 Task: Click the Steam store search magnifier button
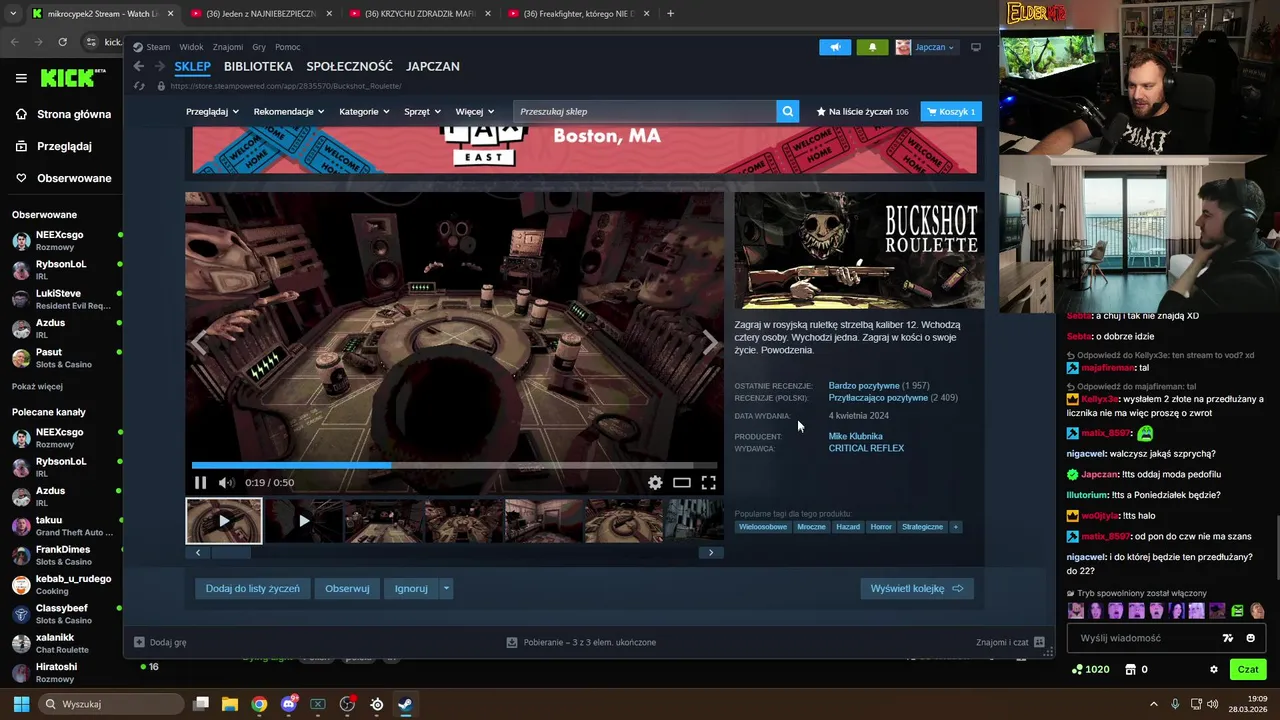click(788, 111)
